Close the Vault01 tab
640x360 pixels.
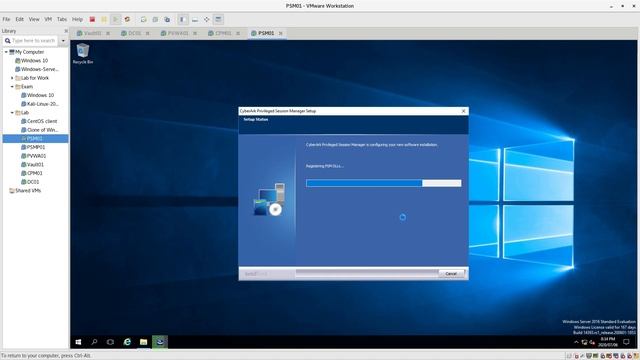click(x=108, y=33)
